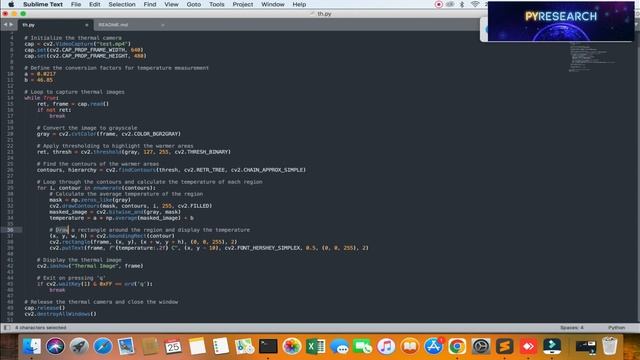640x360 pixels.
Task: Open the File menu
Action: click(76, 4)
